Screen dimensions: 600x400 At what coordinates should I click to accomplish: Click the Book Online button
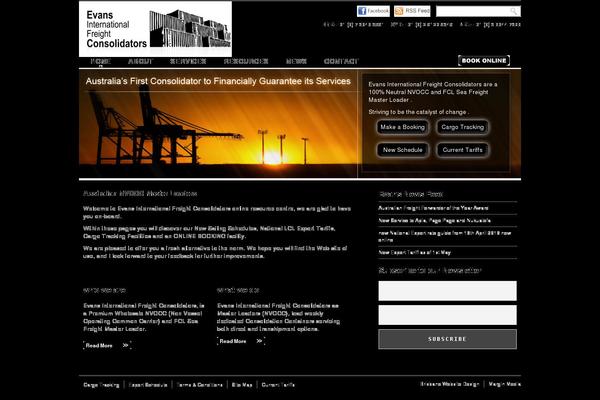[484, 60]
